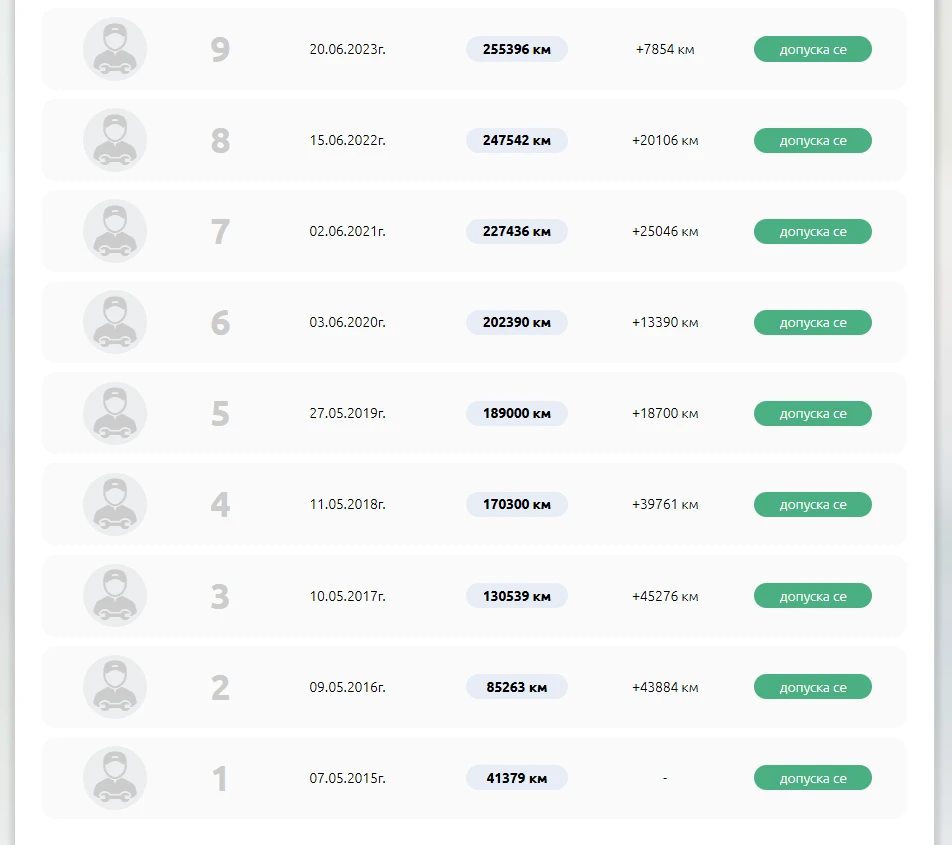Viewport: 952px width, 845px height.
Task: Click the green status button for 15.06.2022
Action: (812, 140)
